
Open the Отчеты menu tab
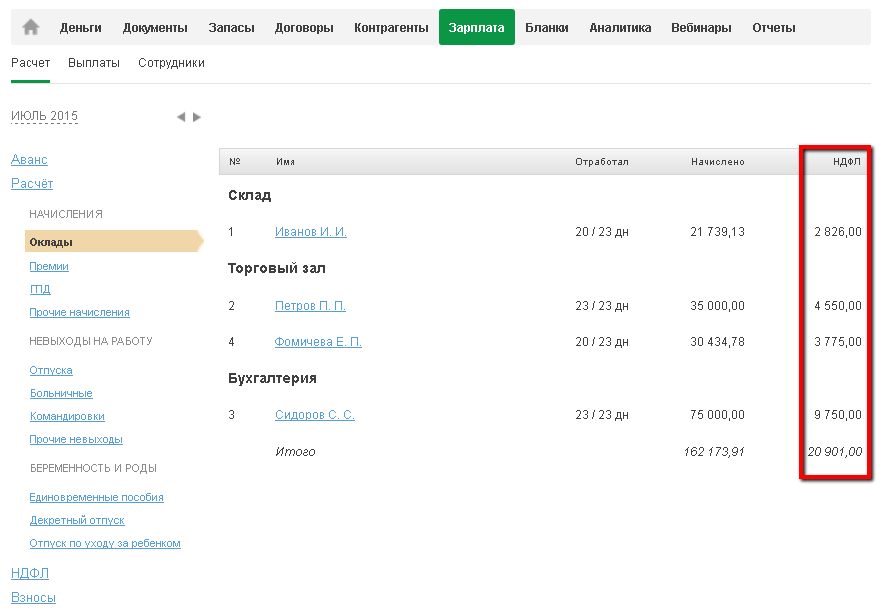click(x=773, y=28)
